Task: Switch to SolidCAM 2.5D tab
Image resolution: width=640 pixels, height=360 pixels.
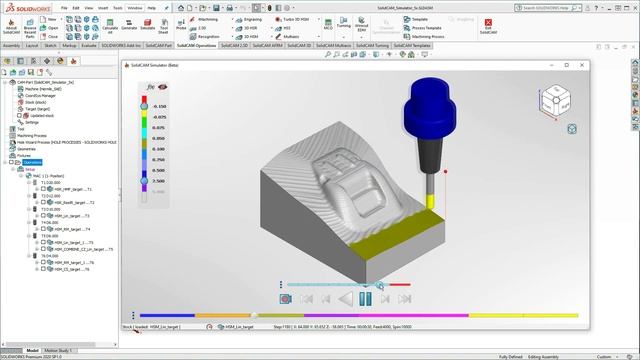Action: 234,46
